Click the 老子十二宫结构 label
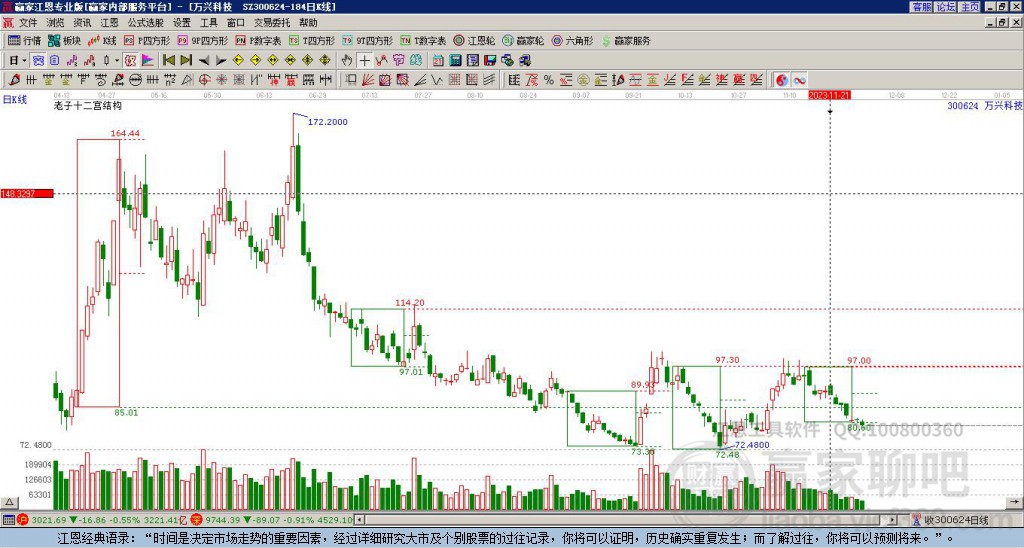This screenshot has width=1024, height=548. point(88,105)
